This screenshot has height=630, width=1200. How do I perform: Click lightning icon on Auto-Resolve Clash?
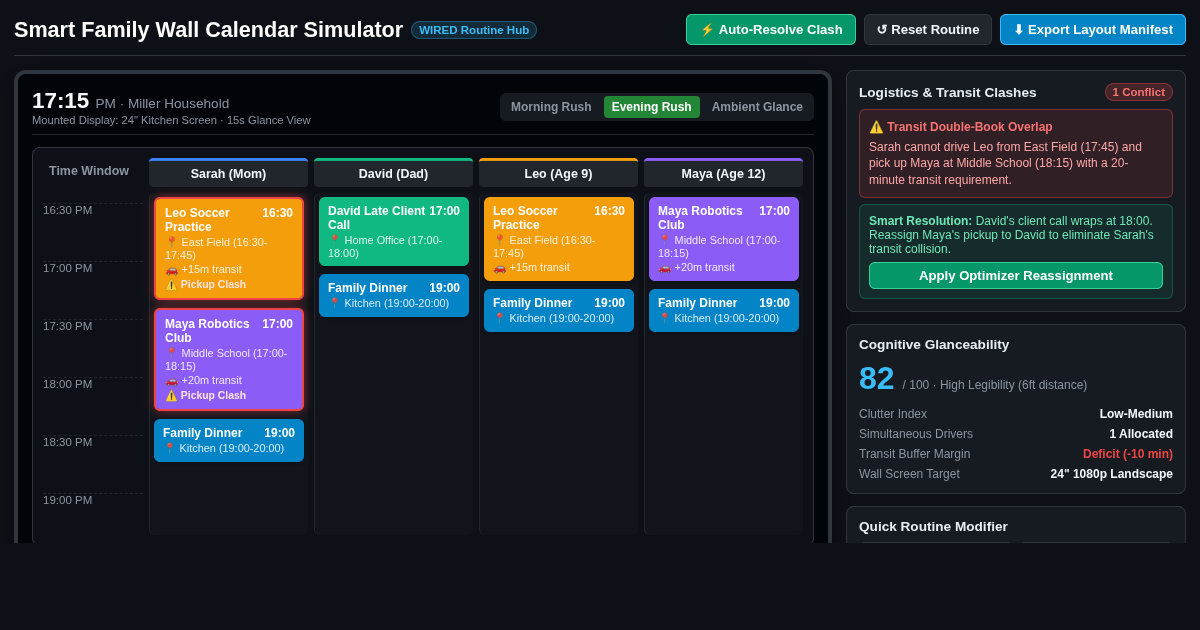[x=707, y=30]
